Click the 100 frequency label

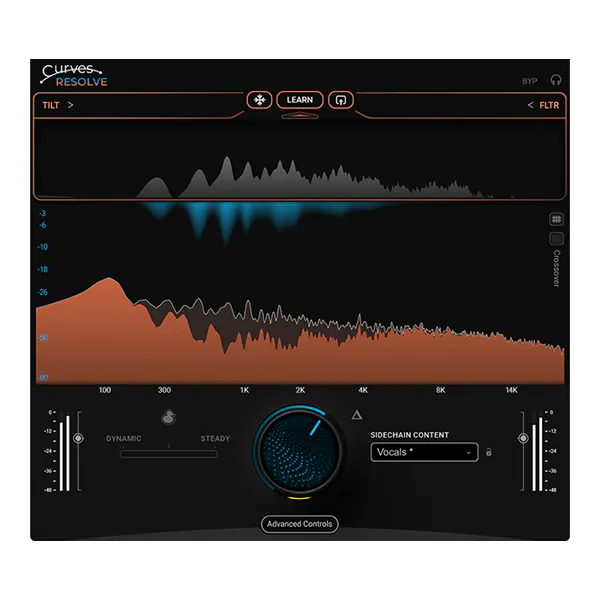105,390
